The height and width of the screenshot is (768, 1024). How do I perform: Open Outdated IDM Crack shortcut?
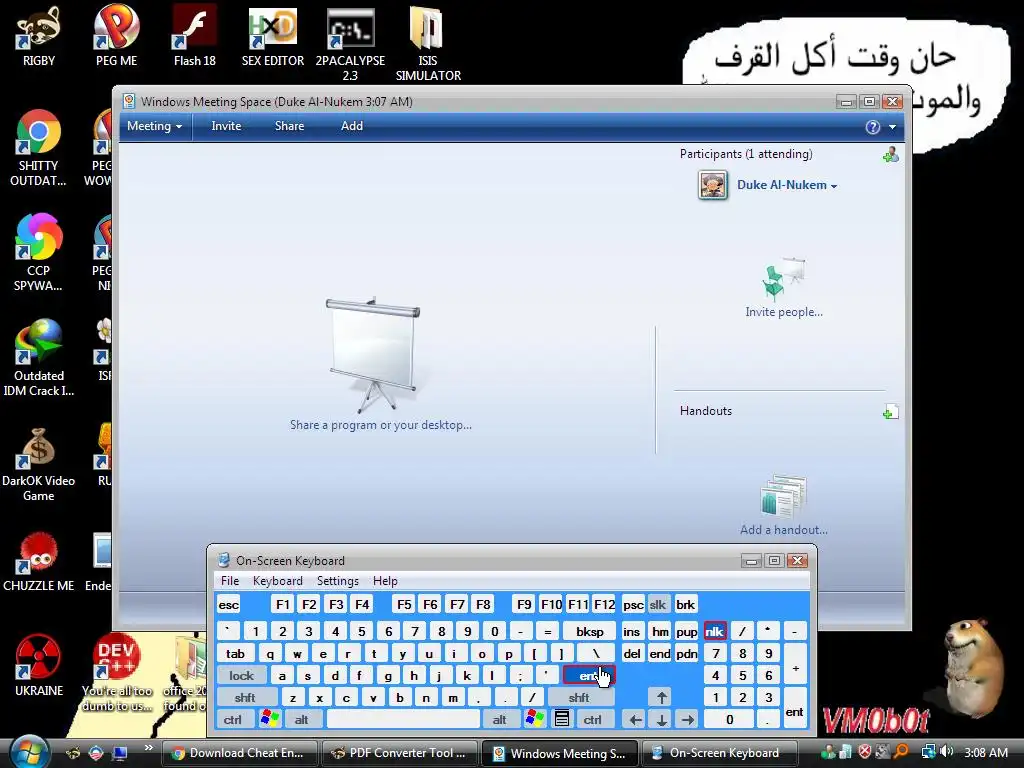(x=39, y=358)
